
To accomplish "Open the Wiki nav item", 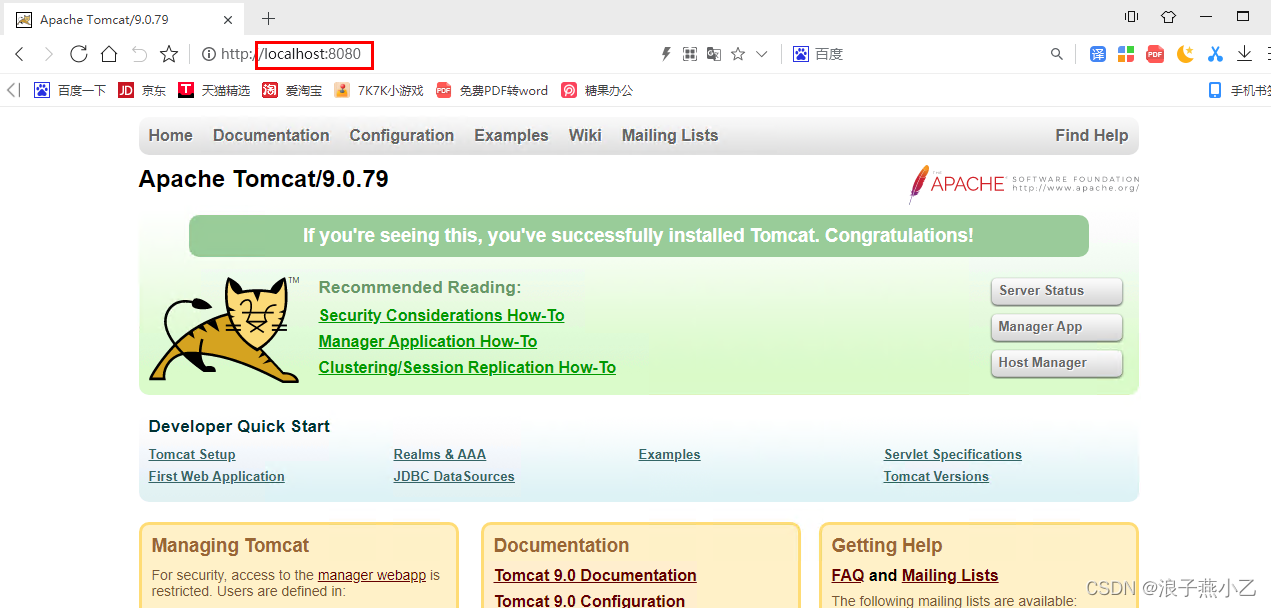I will 585,135.
